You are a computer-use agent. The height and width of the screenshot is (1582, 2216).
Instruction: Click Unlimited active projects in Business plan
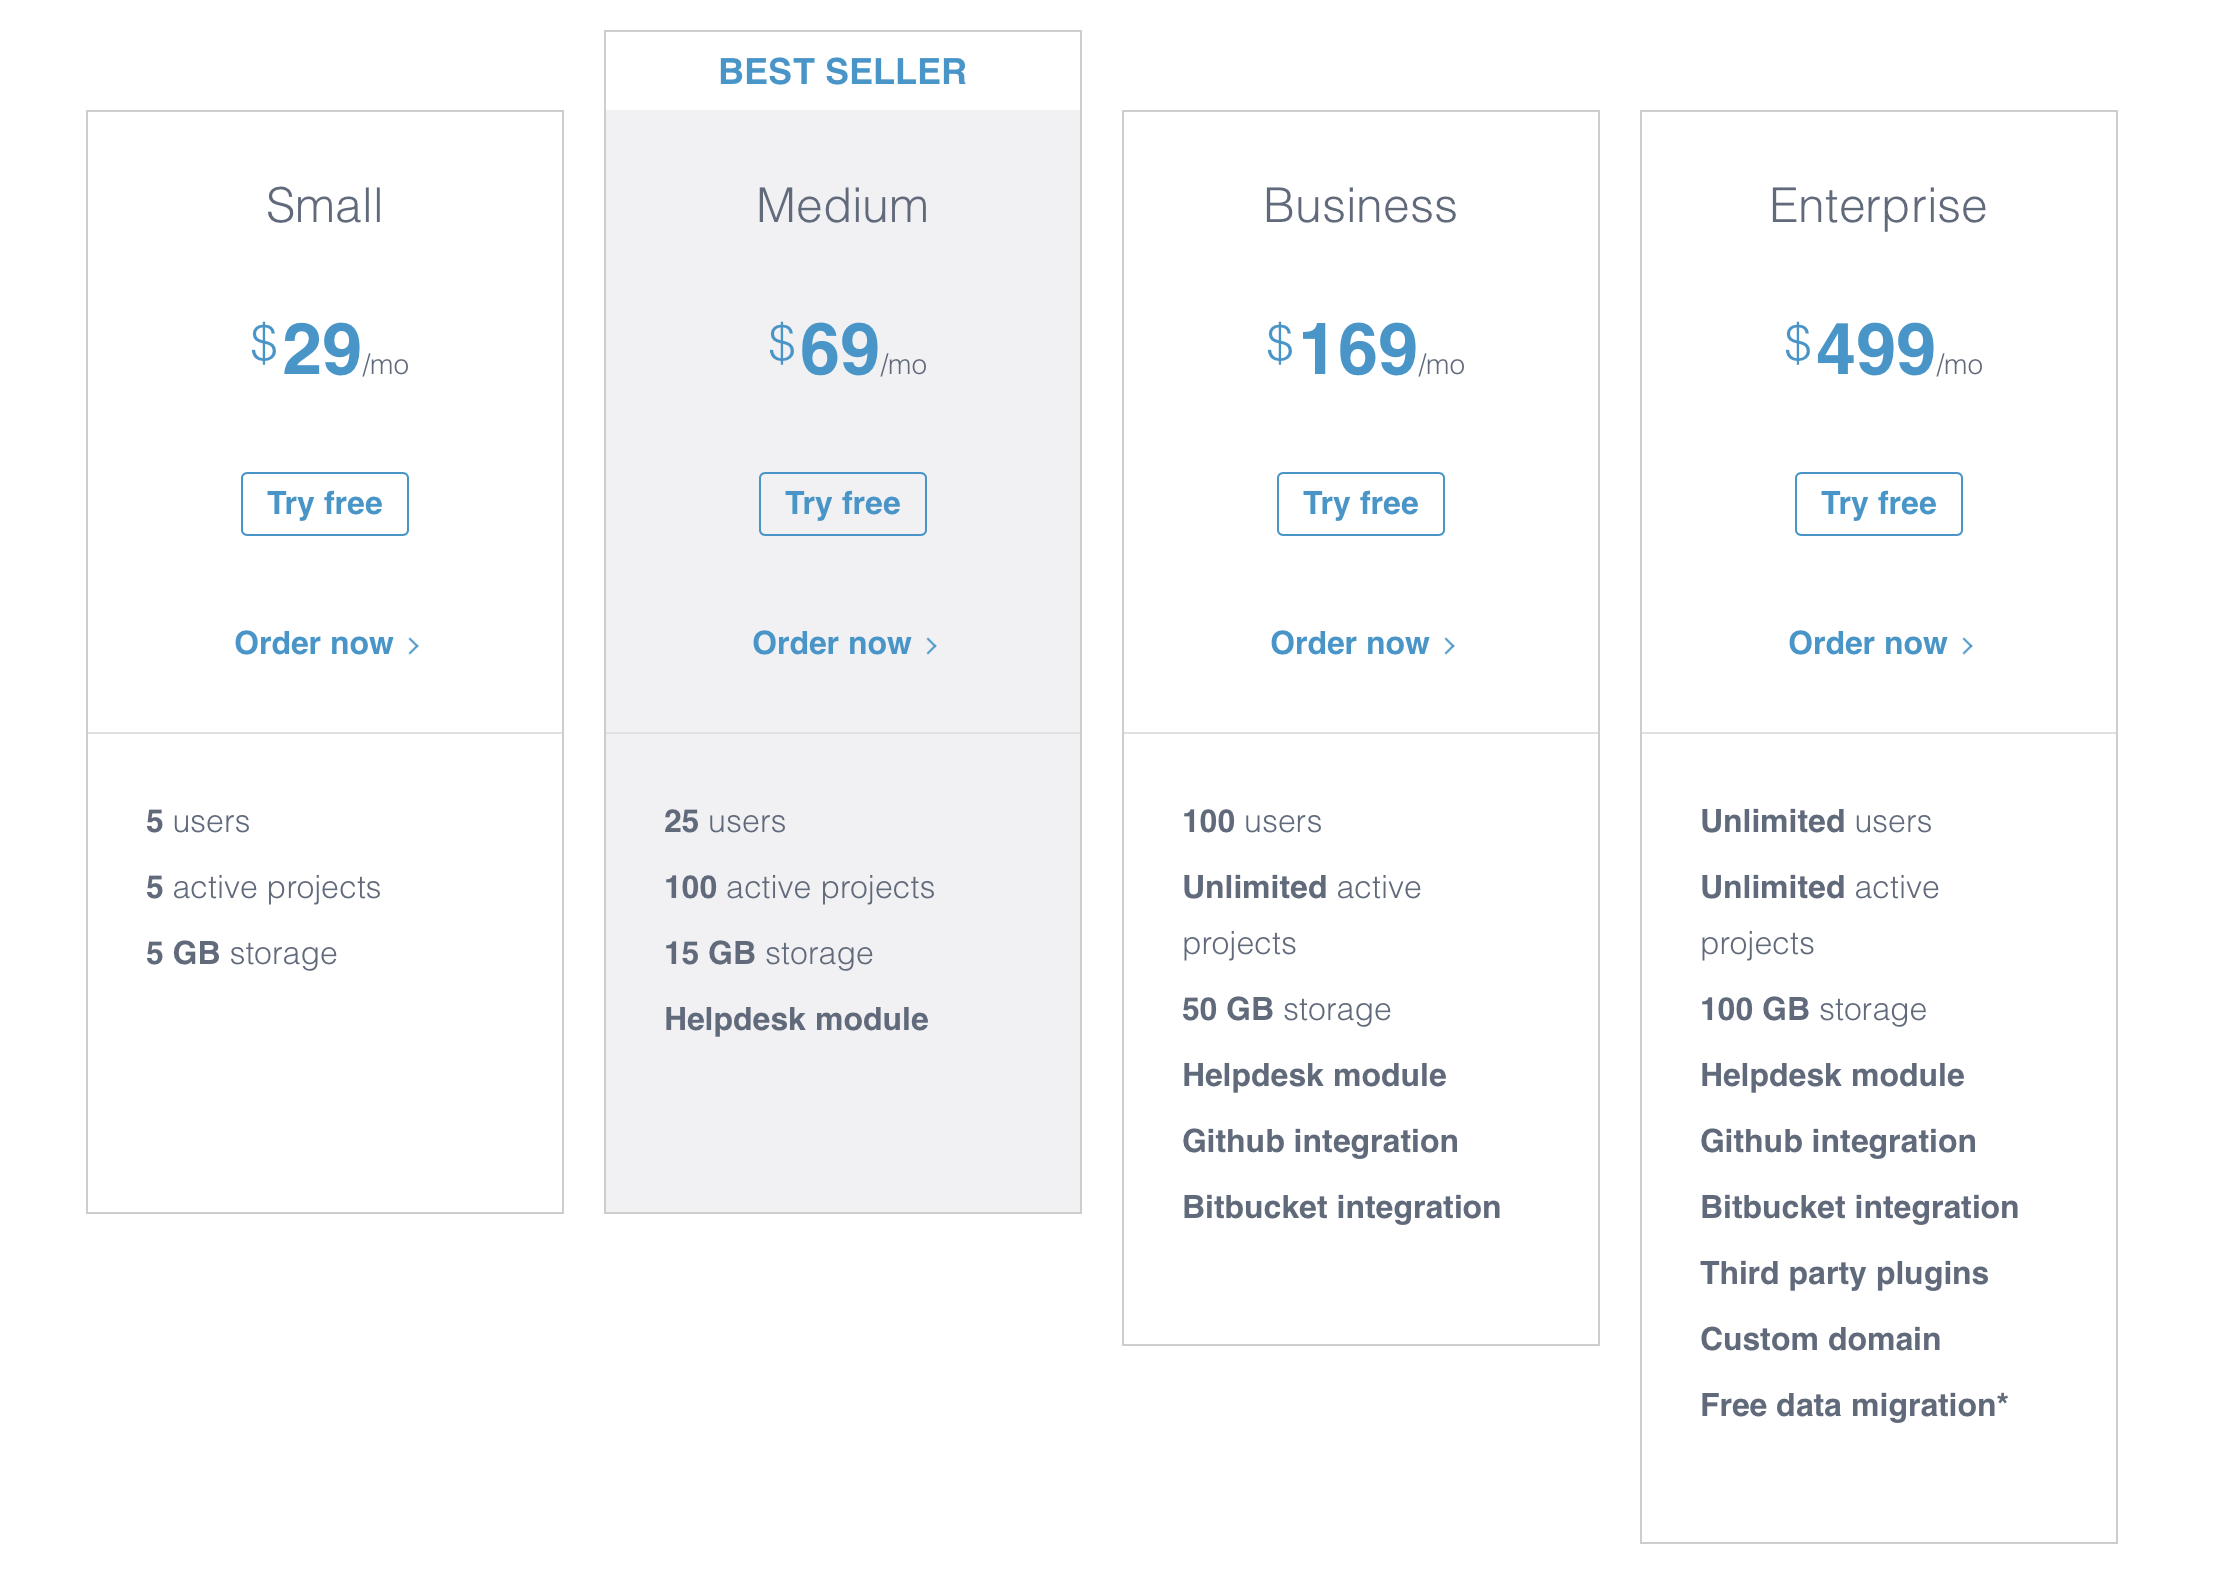tap(1301, 915)
